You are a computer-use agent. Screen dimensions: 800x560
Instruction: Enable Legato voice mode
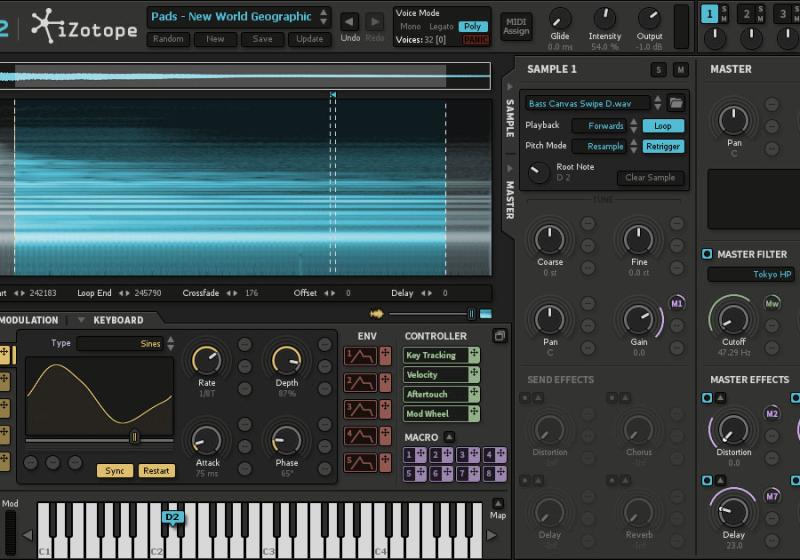(441, 27)
